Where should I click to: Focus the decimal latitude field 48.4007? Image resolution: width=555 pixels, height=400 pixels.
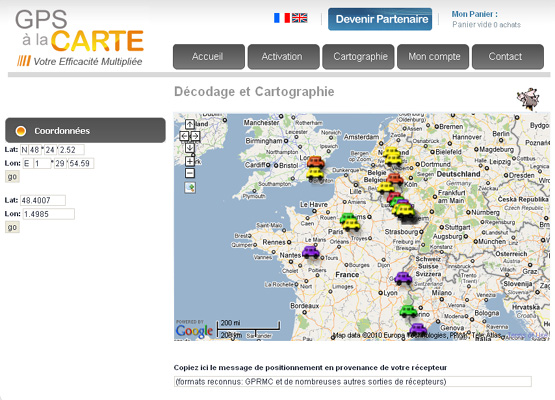click(43, 200)
